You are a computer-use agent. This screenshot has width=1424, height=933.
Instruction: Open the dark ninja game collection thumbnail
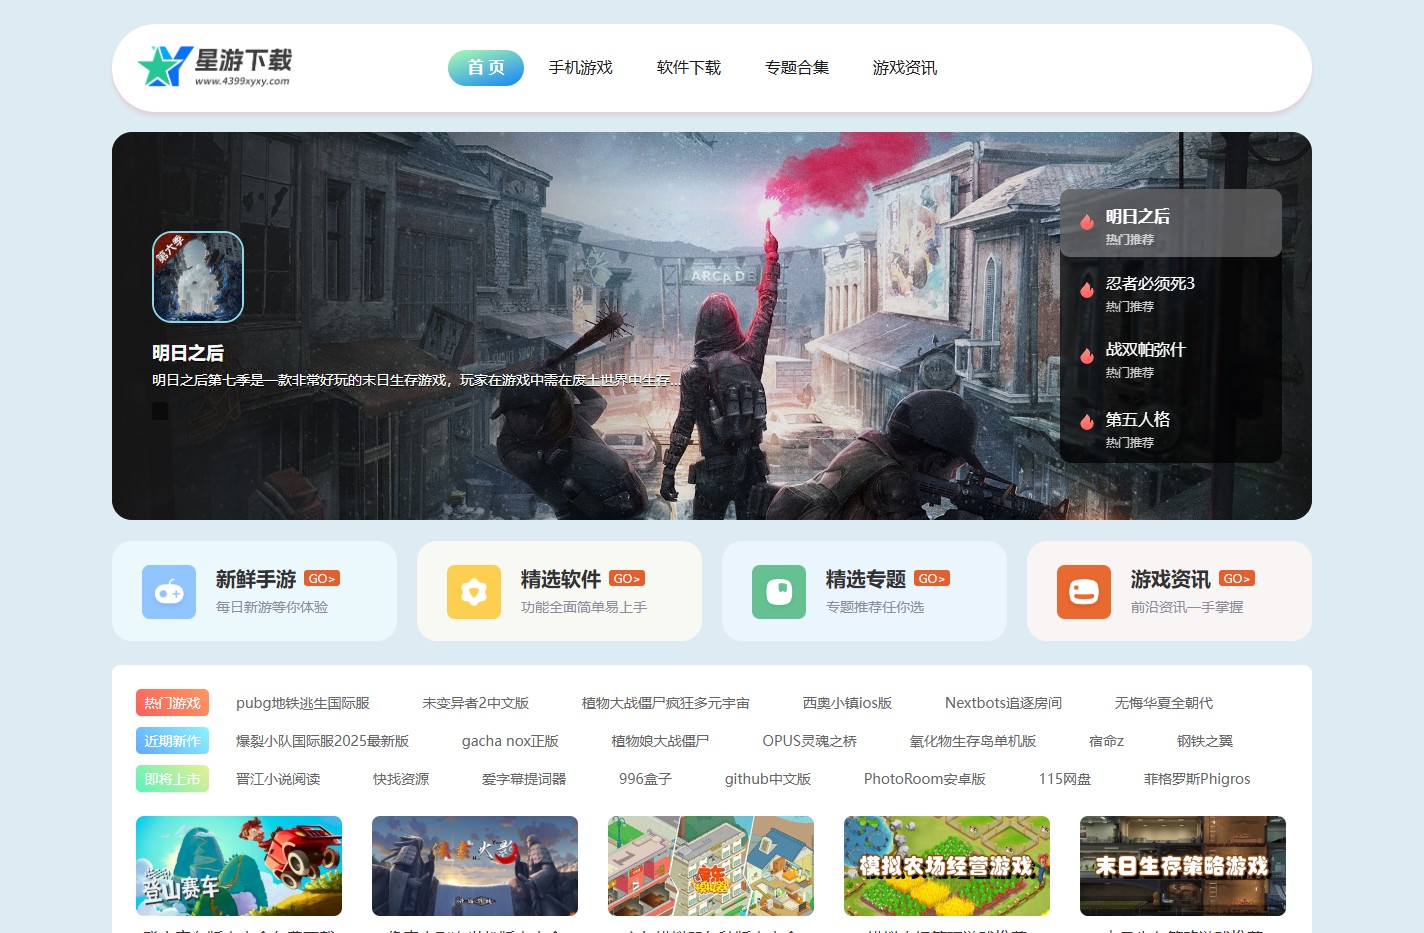tap(475, 866)
